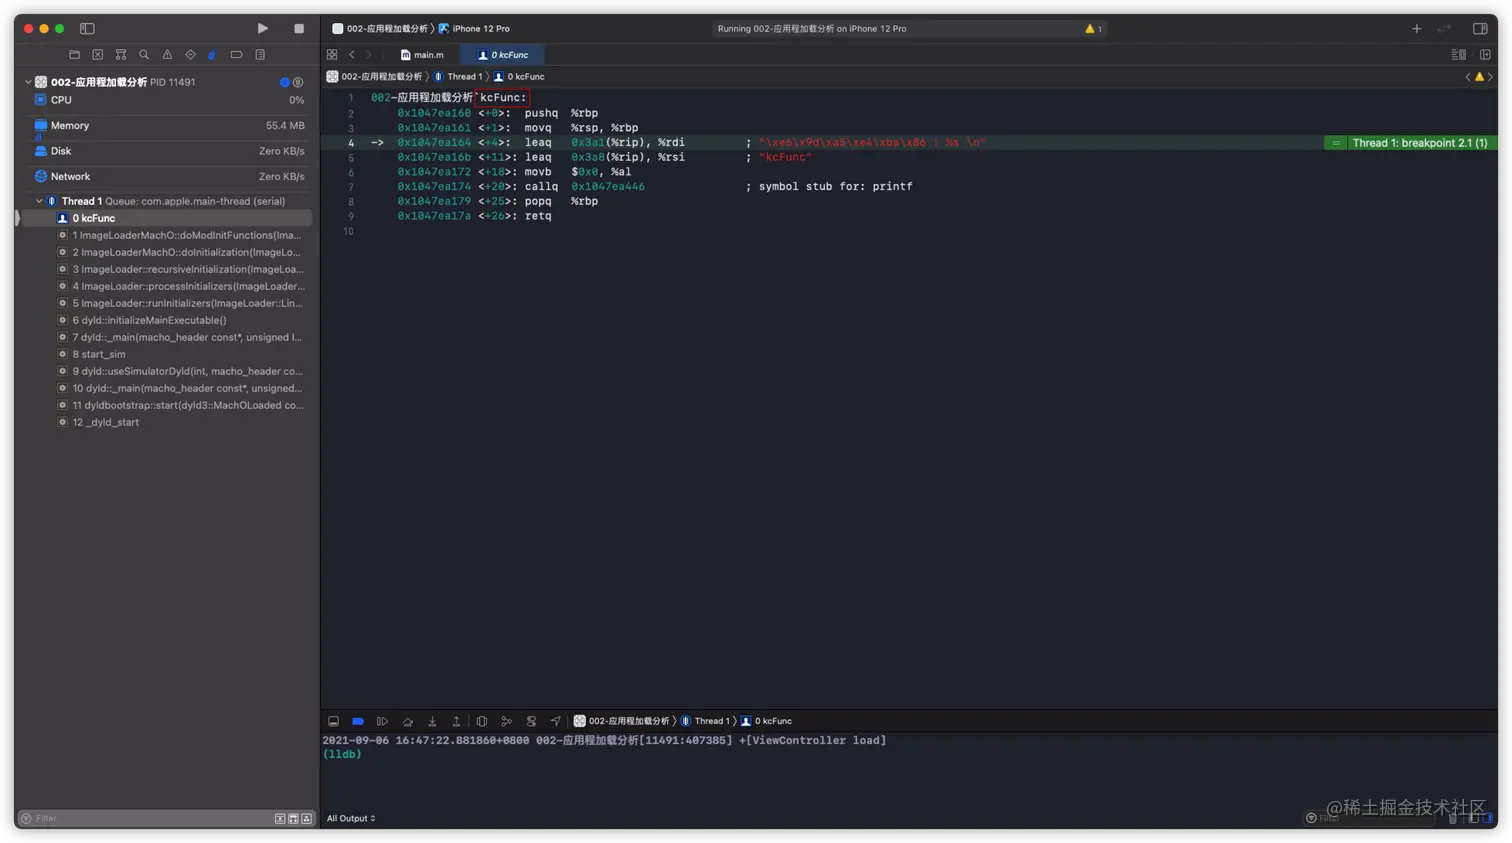The image size is (1512, 843).
Task: Click the jump bar warning triangle
Action: (1479, 77)
